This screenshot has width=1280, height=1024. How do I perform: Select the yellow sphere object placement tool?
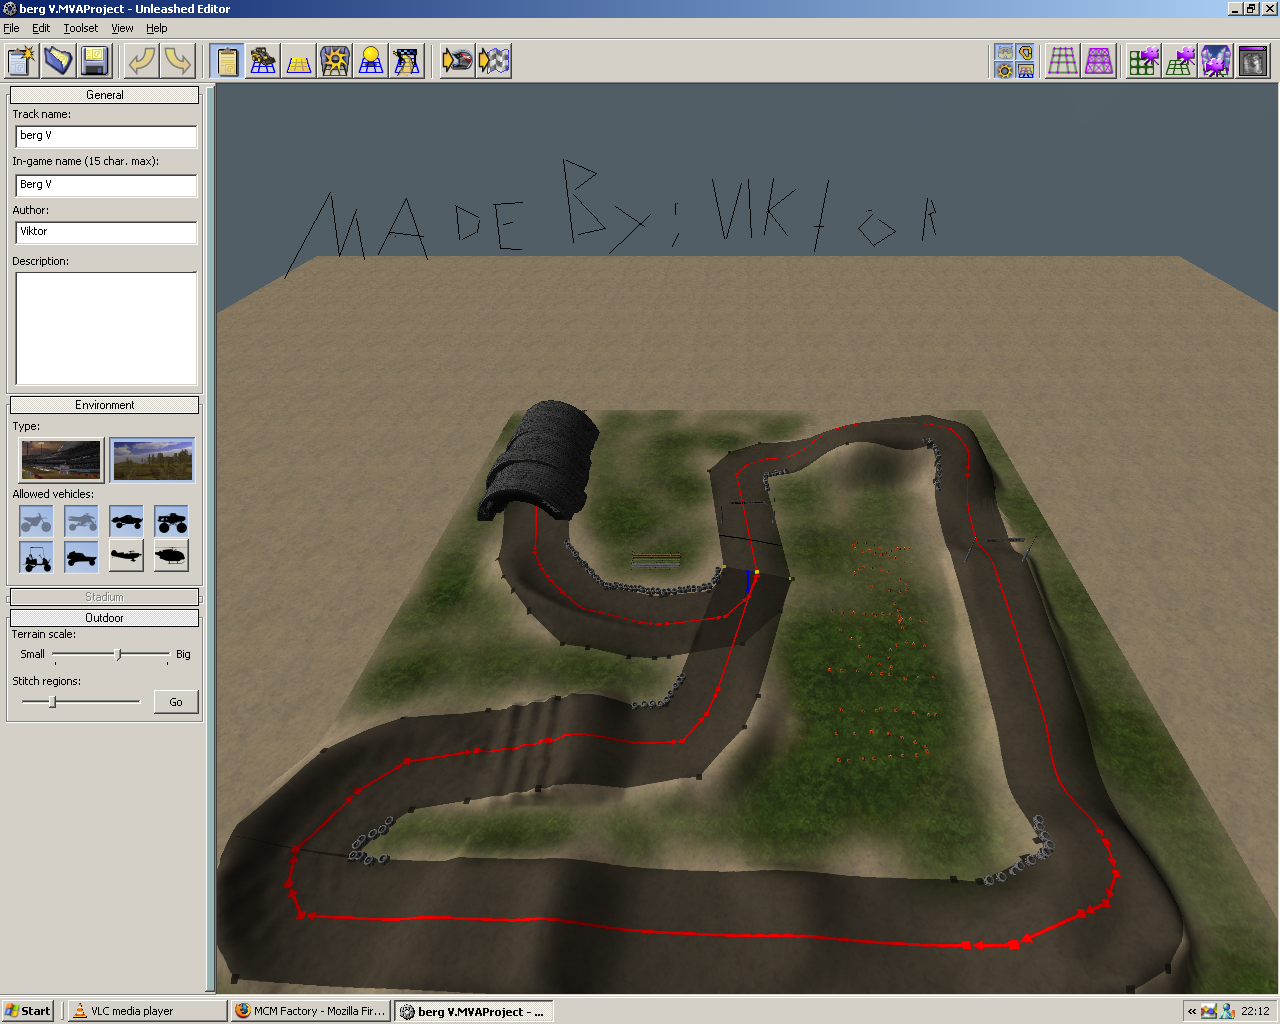(371, 62)
